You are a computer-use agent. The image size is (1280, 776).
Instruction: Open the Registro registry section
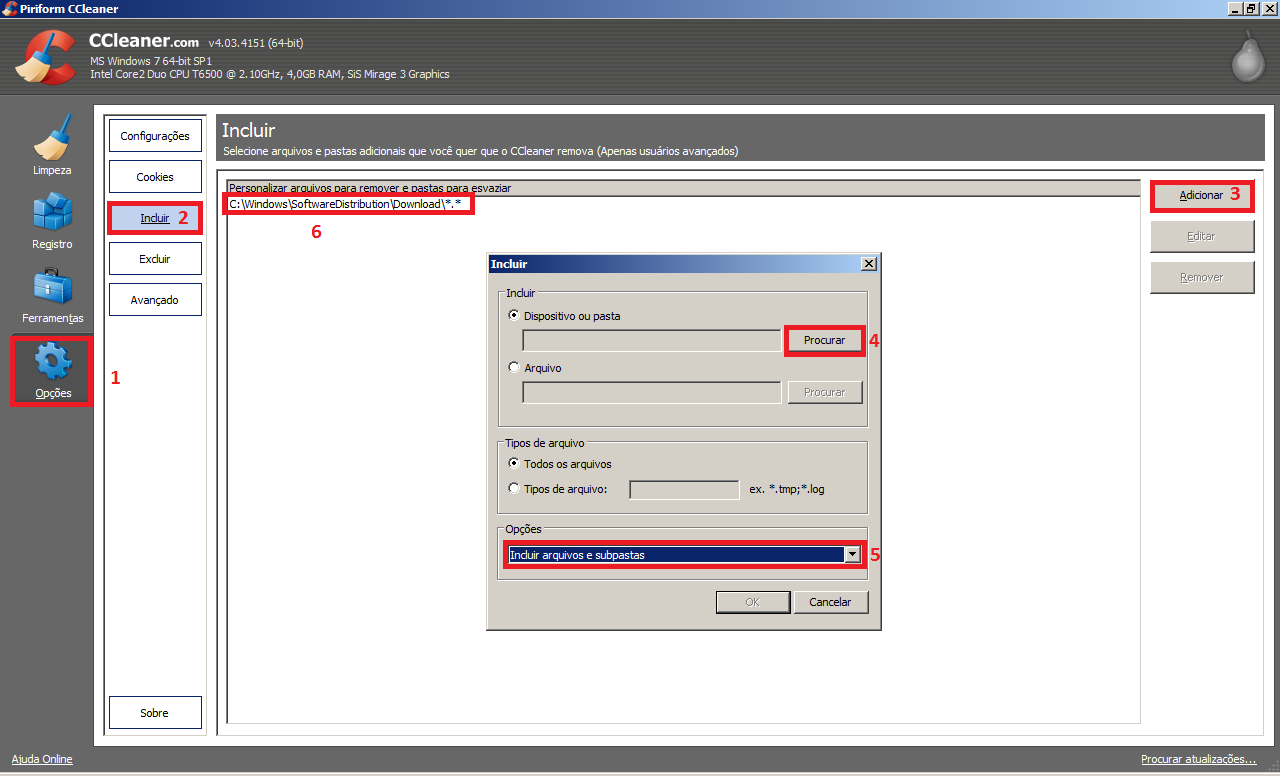52,220
